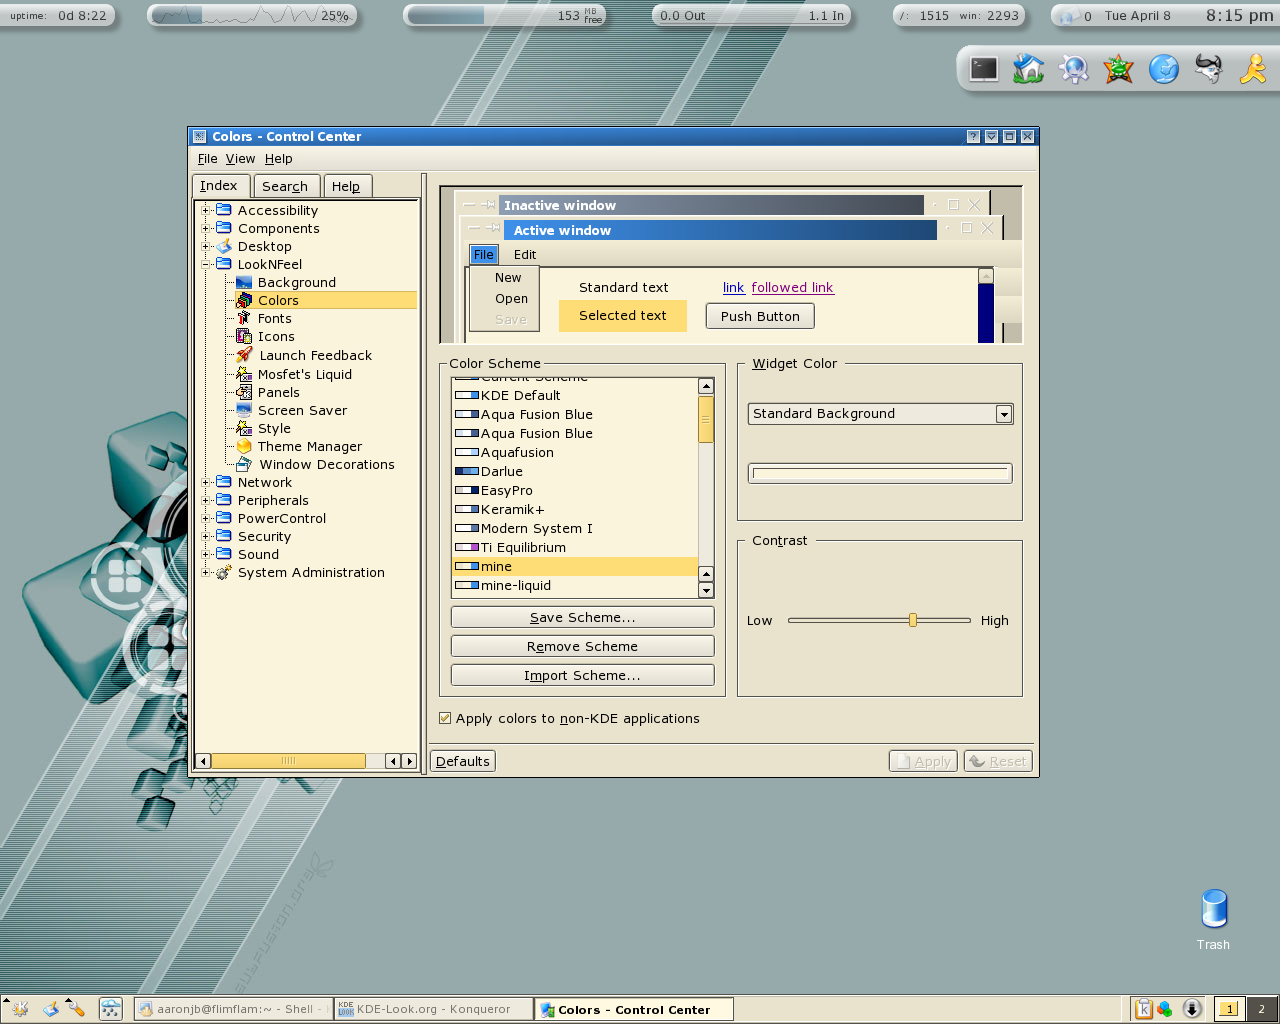Click the widget color swatch button
The image size is (1280, 1024).
(880, 474)
